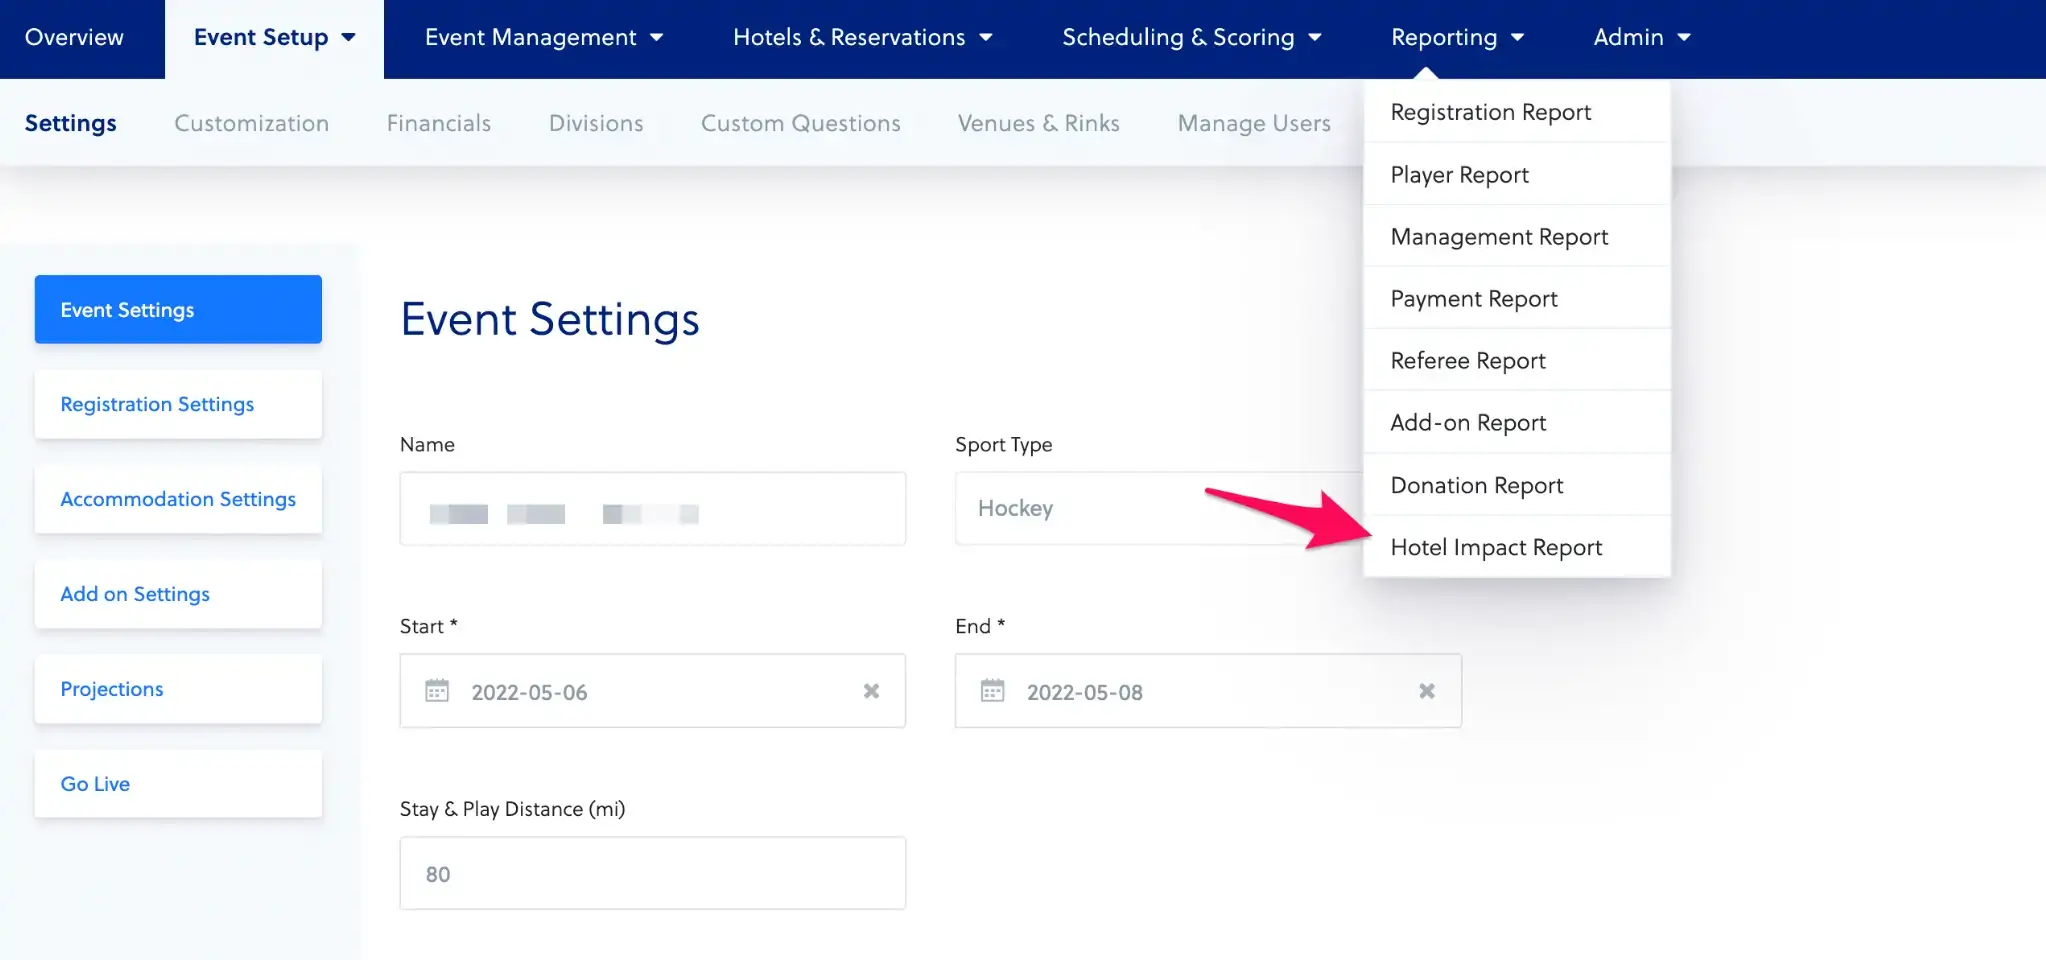
Task: Switch to the Manage Users sub-tab
Action: pos(1254,123)
